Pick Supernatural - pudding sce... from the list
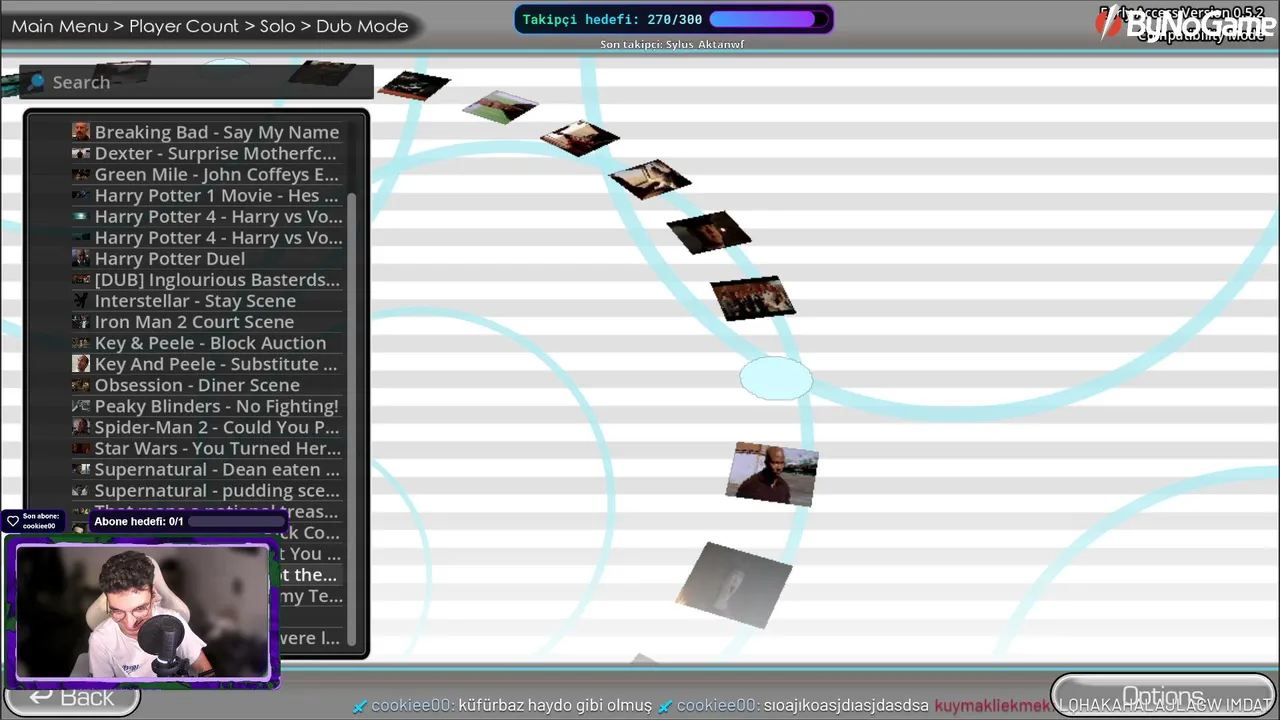1280x720 pixels. point(208,490)
